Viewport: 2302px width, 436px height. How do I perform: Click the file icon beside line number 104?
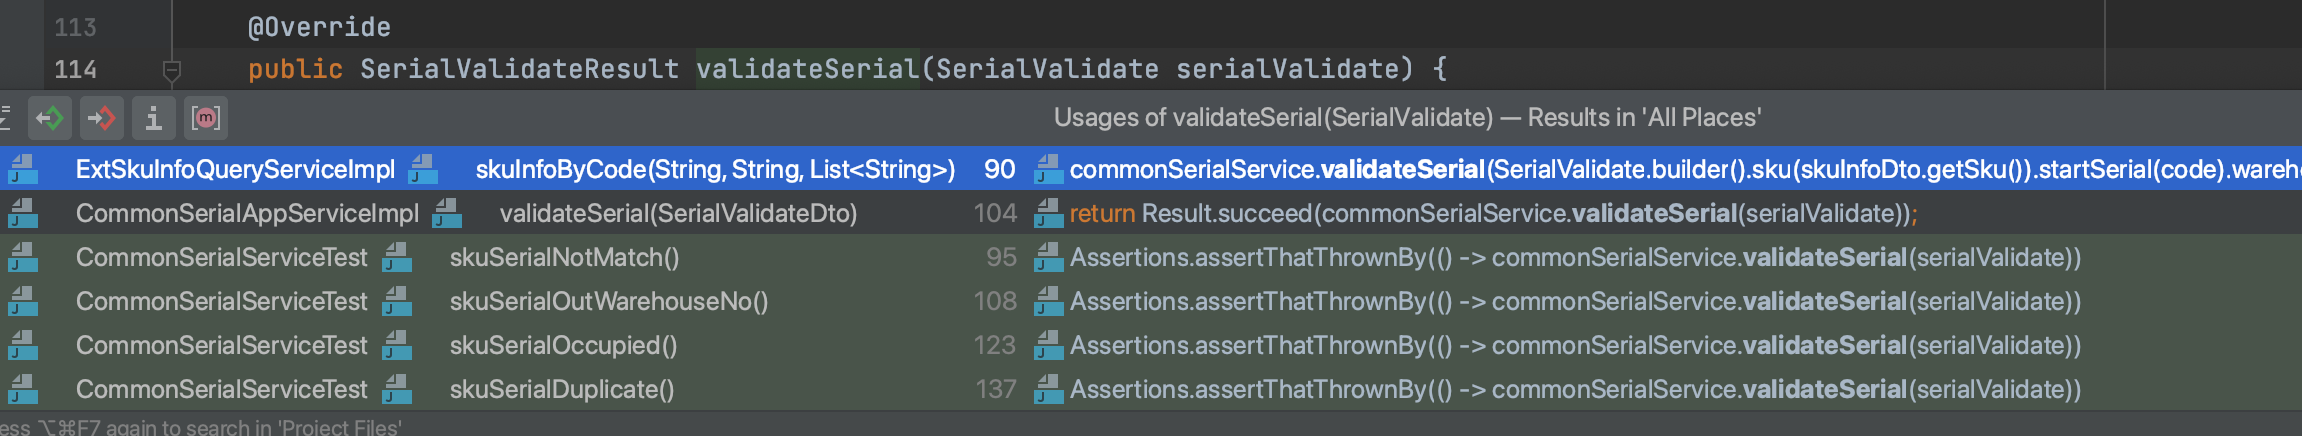coord(1048,213)
